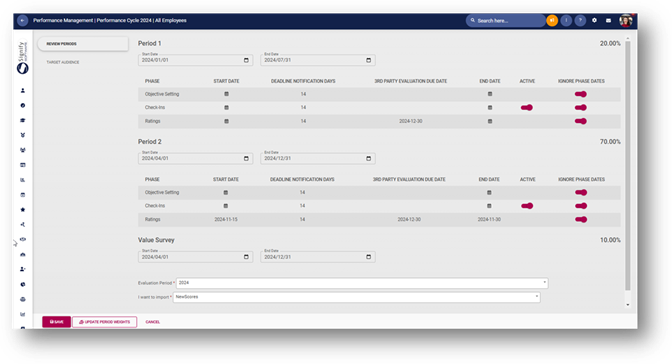Pick Period 1 Check-Ins start date calendar

(x=226, y=108)
